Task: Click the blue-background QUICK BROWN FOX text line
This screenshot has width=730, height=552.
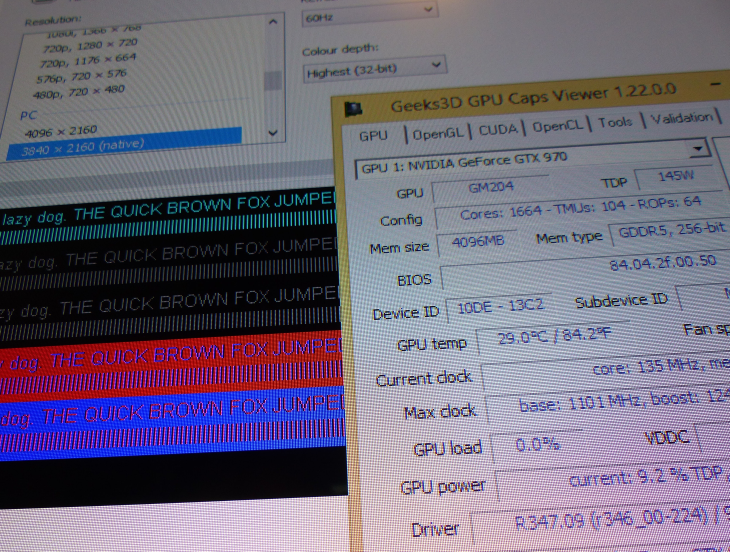Action: (x=172, y=412)
